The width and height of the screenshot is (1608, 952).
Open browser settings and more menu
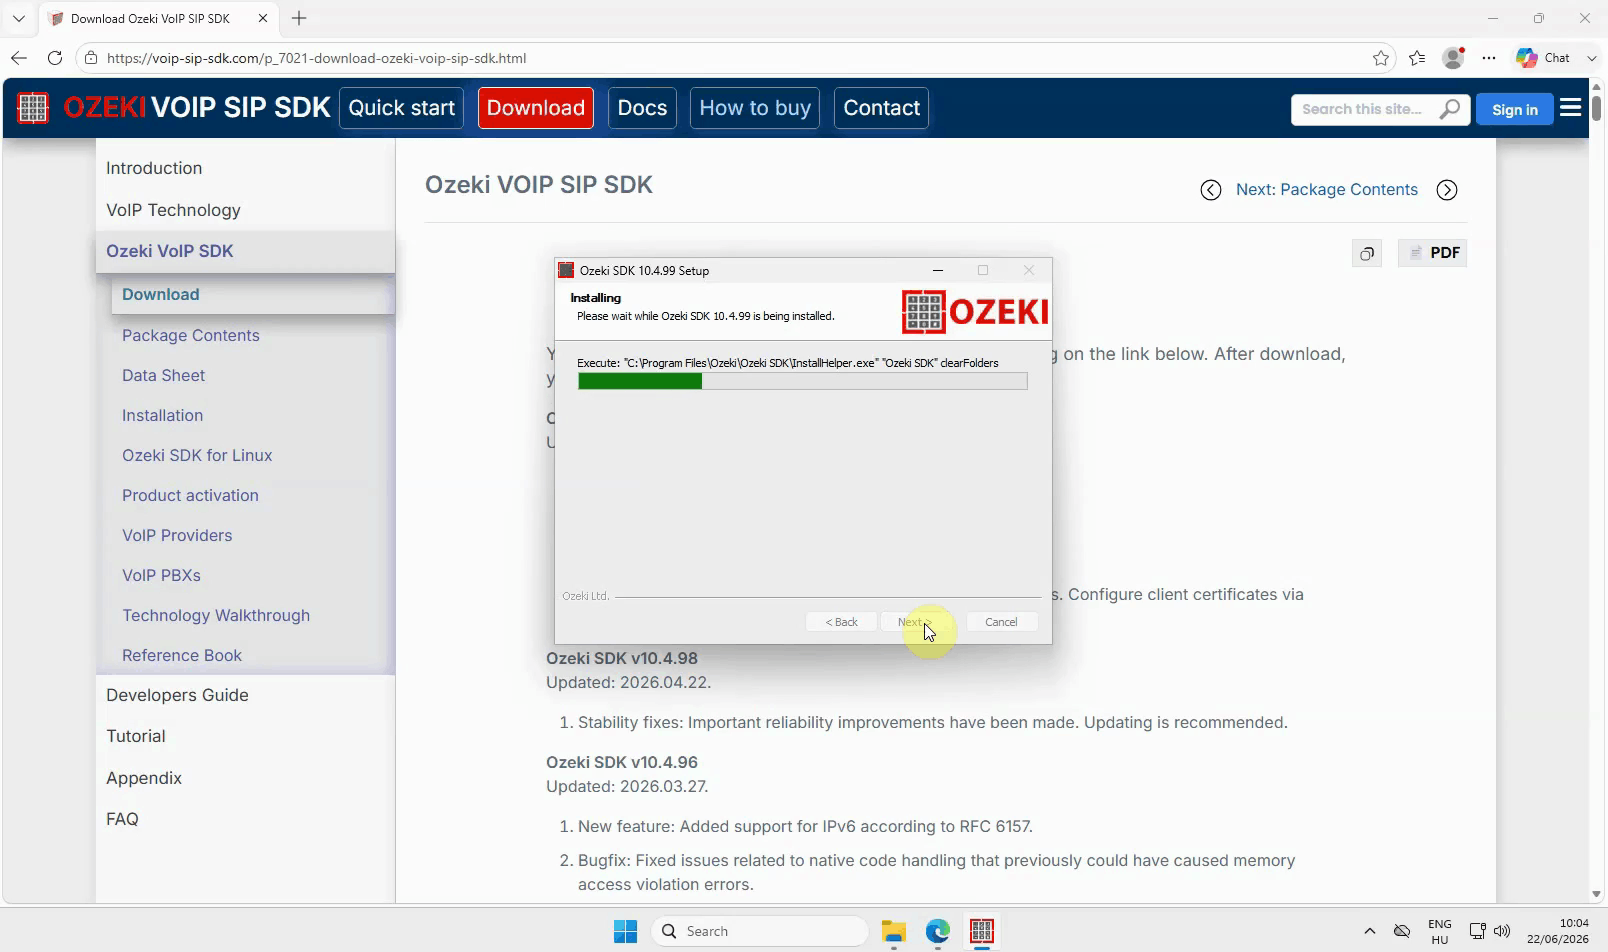(x=1489, y=58)
